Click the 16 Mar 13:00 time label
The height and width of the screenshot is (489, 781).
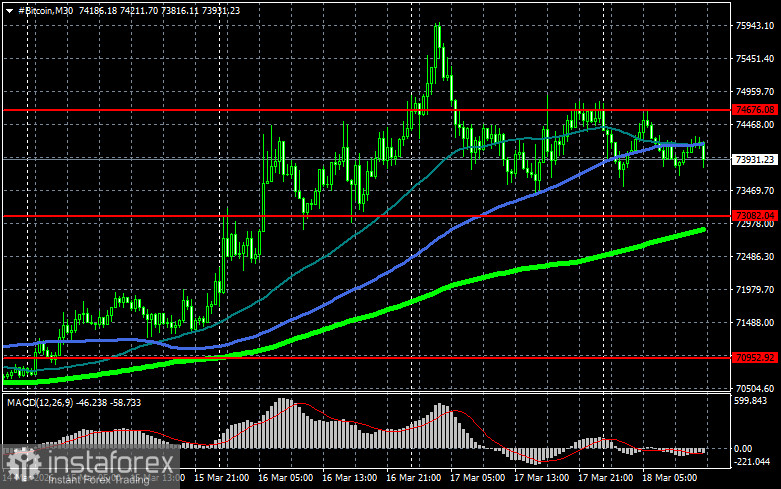coord(349,478)
